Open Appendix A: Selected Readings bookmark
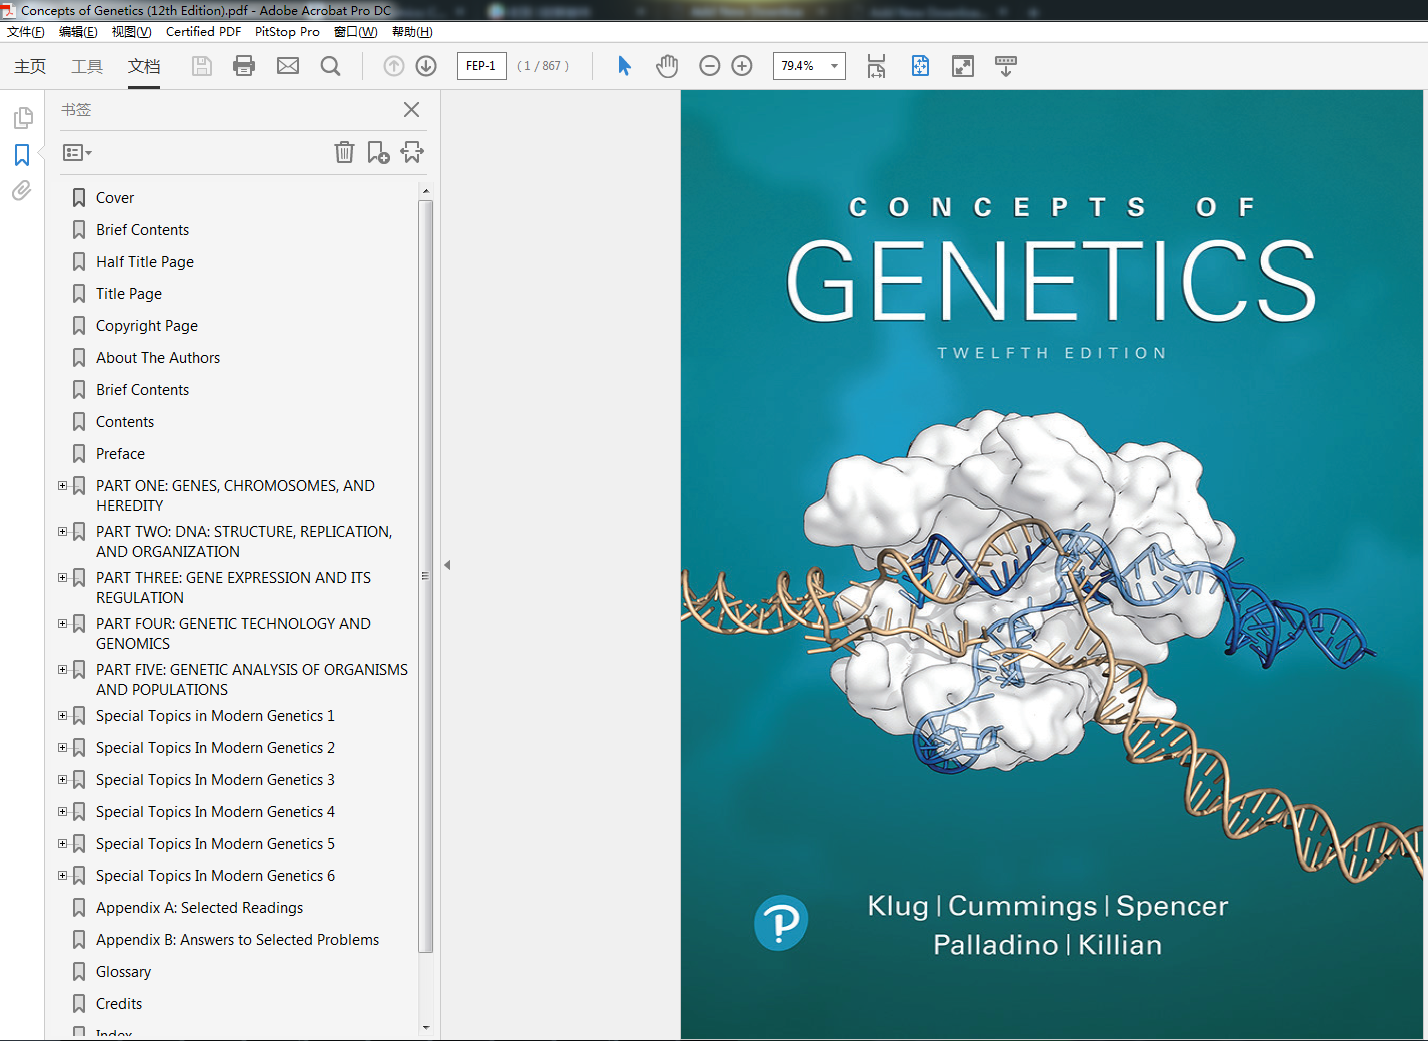 (x=199, y=908)
